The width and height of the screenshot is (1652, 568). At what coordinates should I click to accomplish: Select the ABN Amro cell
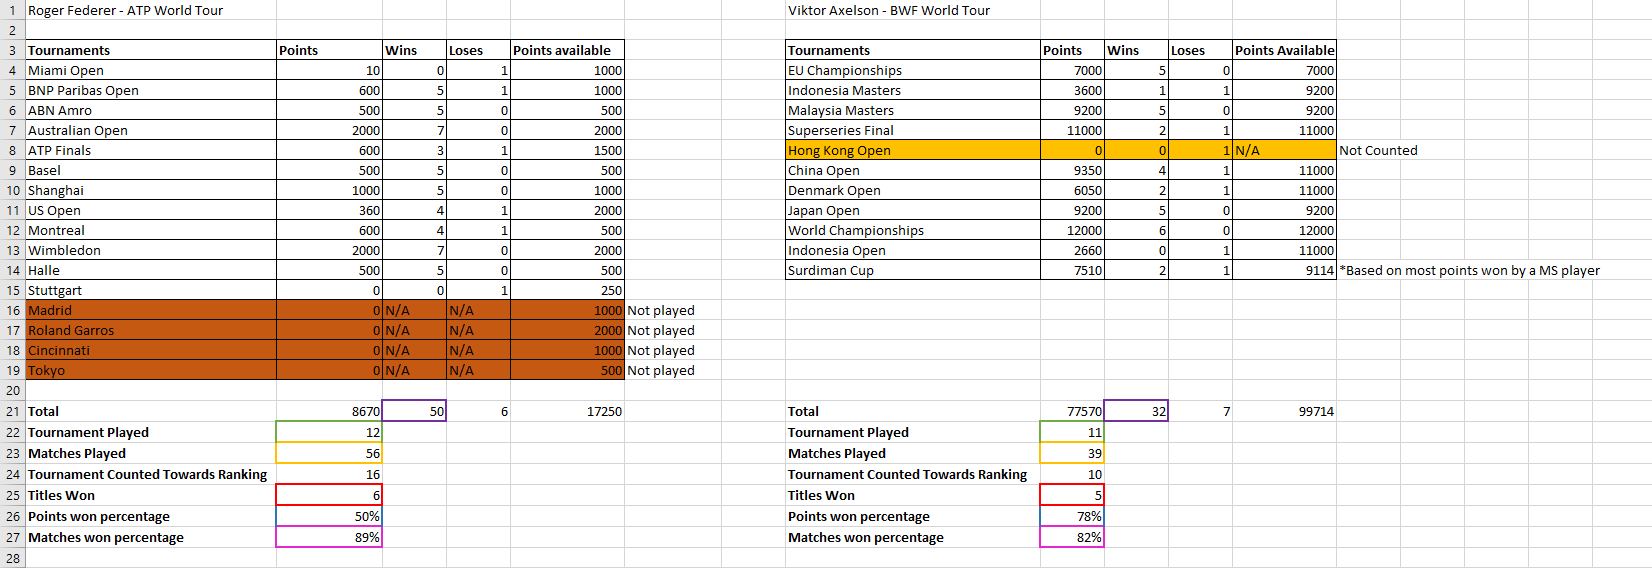point(151,110)
